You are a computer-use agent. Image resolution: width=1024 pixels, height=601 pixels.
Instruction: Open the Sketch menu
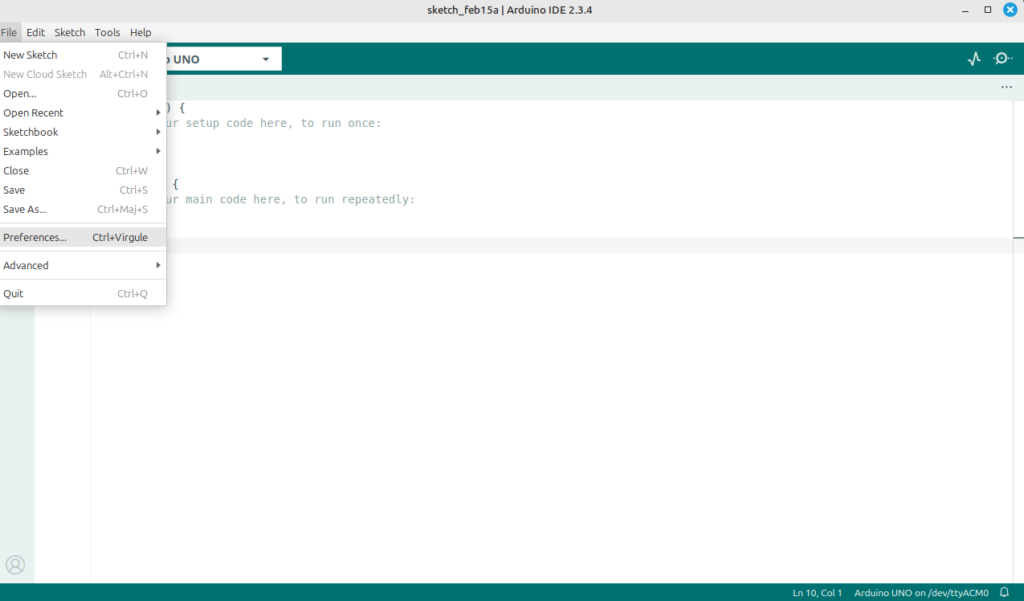click(70, 32)
